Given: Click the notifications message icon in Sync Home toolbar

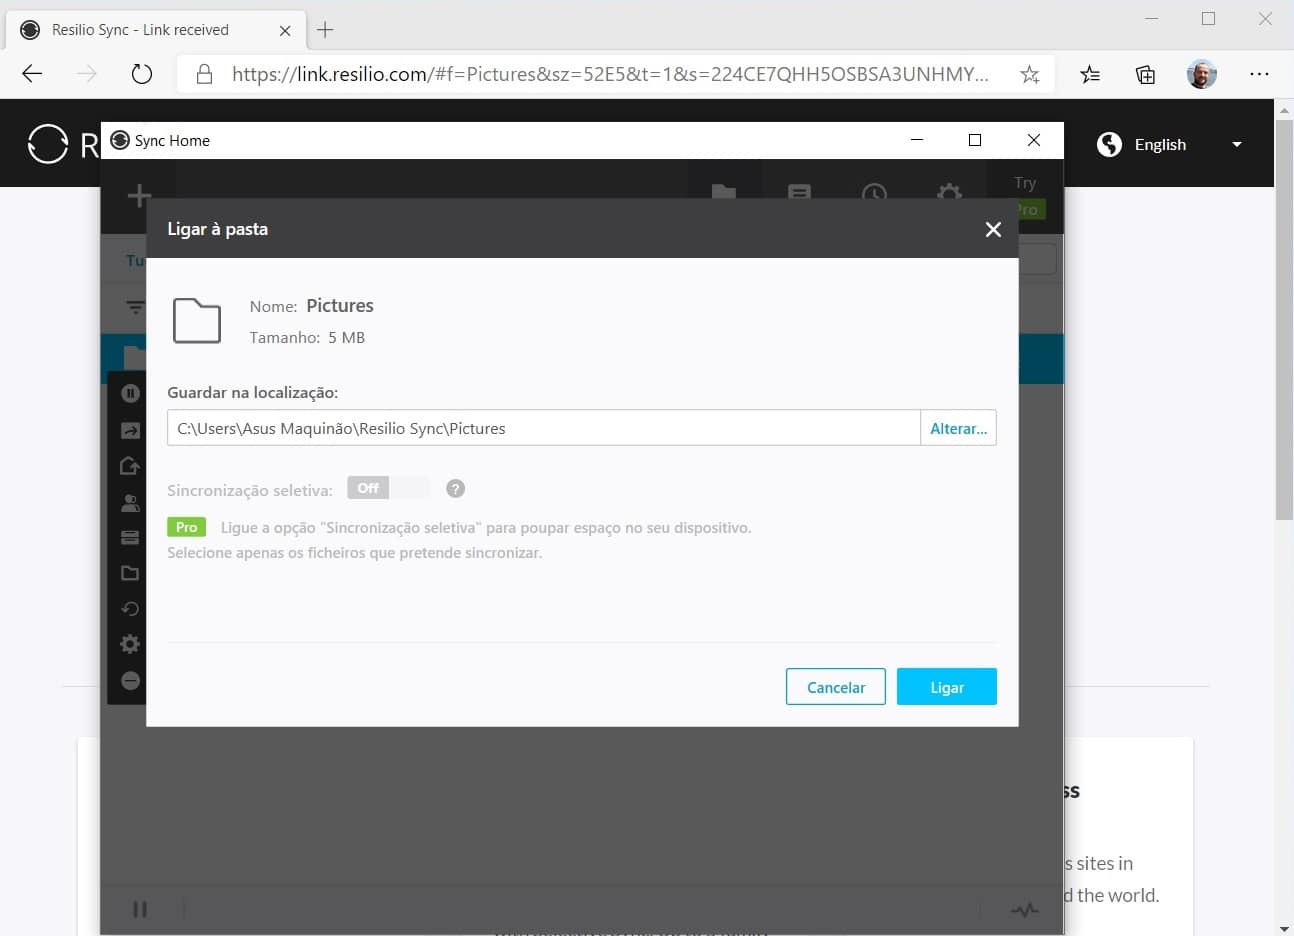Looking at the screenshot, I should 799,192.
